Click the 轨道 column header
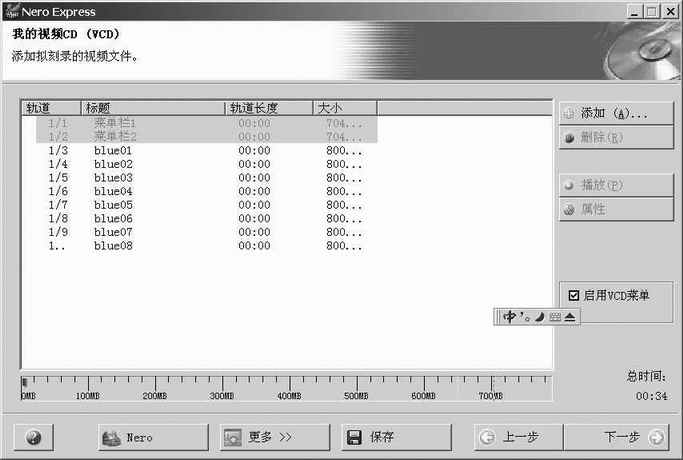Screen dimensions: 683x460 51,108
